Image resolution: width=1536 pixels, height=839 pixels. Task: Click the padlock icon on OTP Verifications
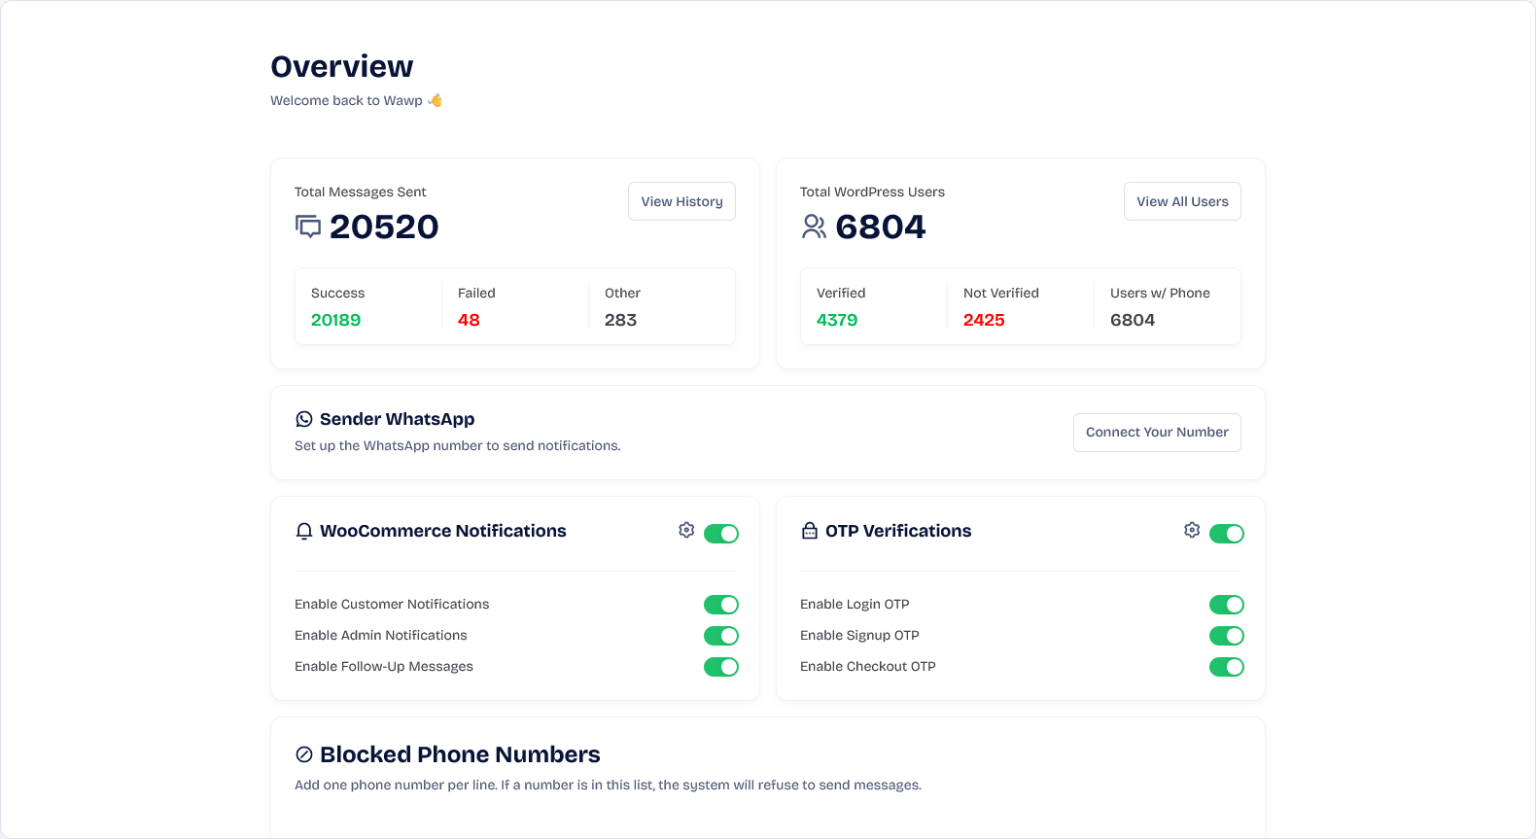[x=808, y=531]
